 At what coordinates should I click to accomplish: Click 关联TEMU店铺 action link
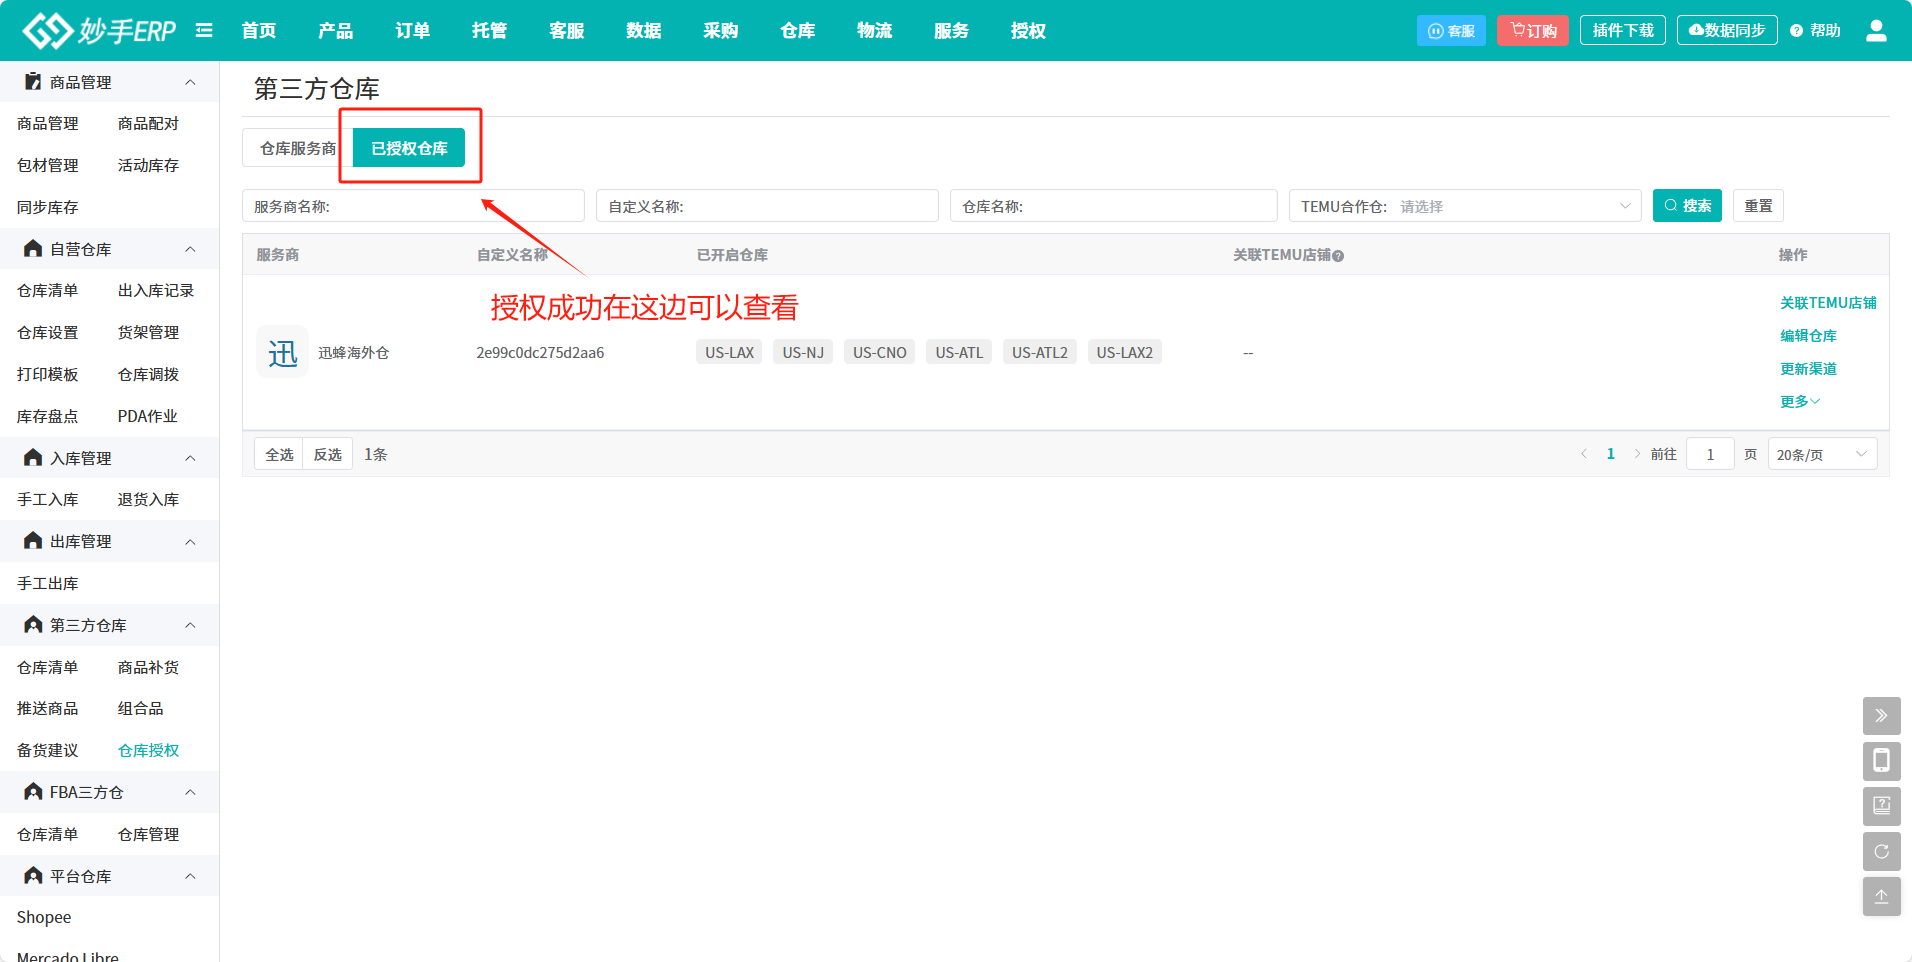(1828, 303)
